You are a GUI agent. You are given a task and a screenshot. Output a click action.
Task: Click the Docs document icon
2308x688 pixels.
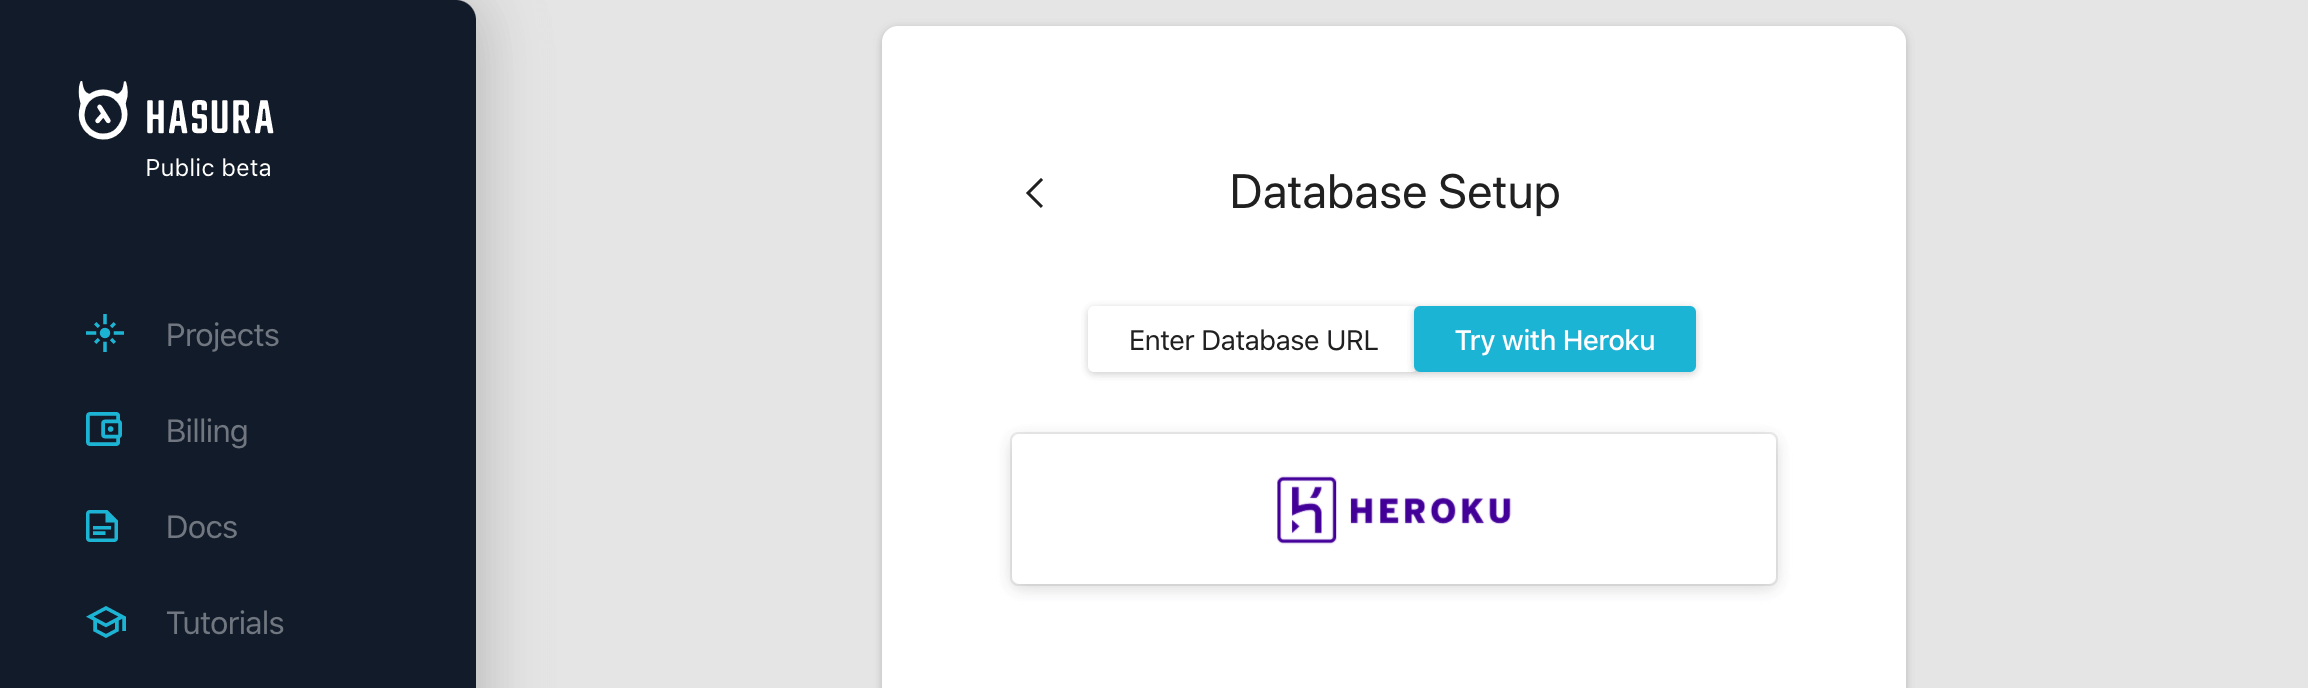(x=102, y=526)
